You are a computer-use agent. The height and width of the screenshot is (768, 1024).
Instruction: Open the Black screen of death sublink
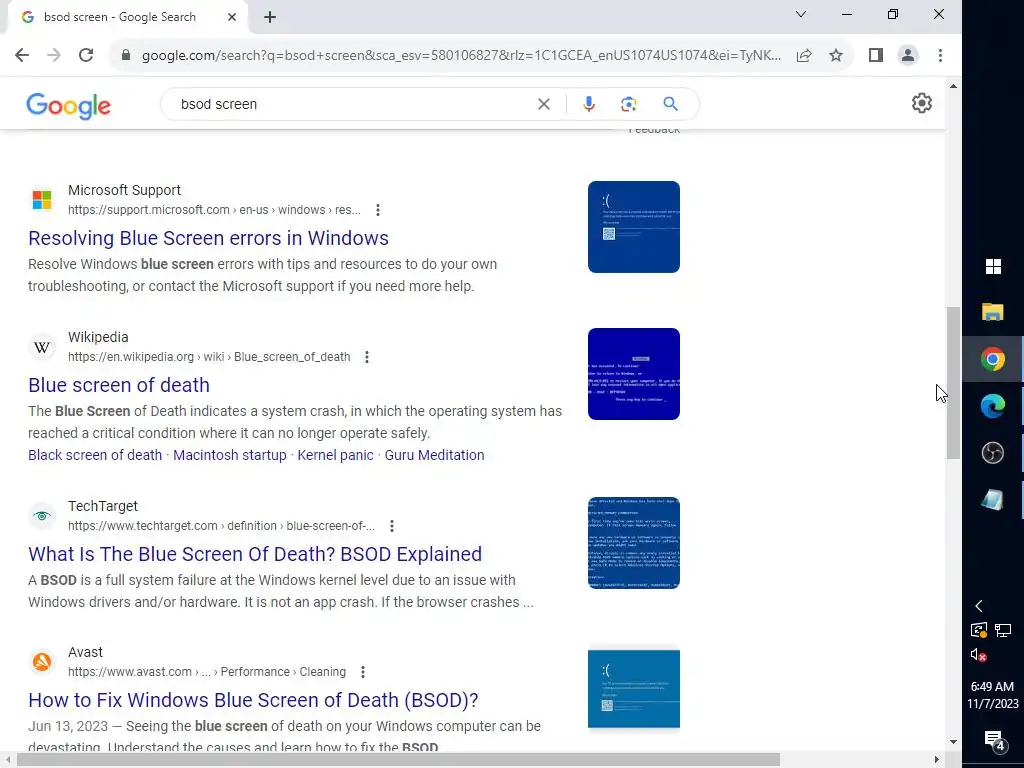click(x=95, y=455)
